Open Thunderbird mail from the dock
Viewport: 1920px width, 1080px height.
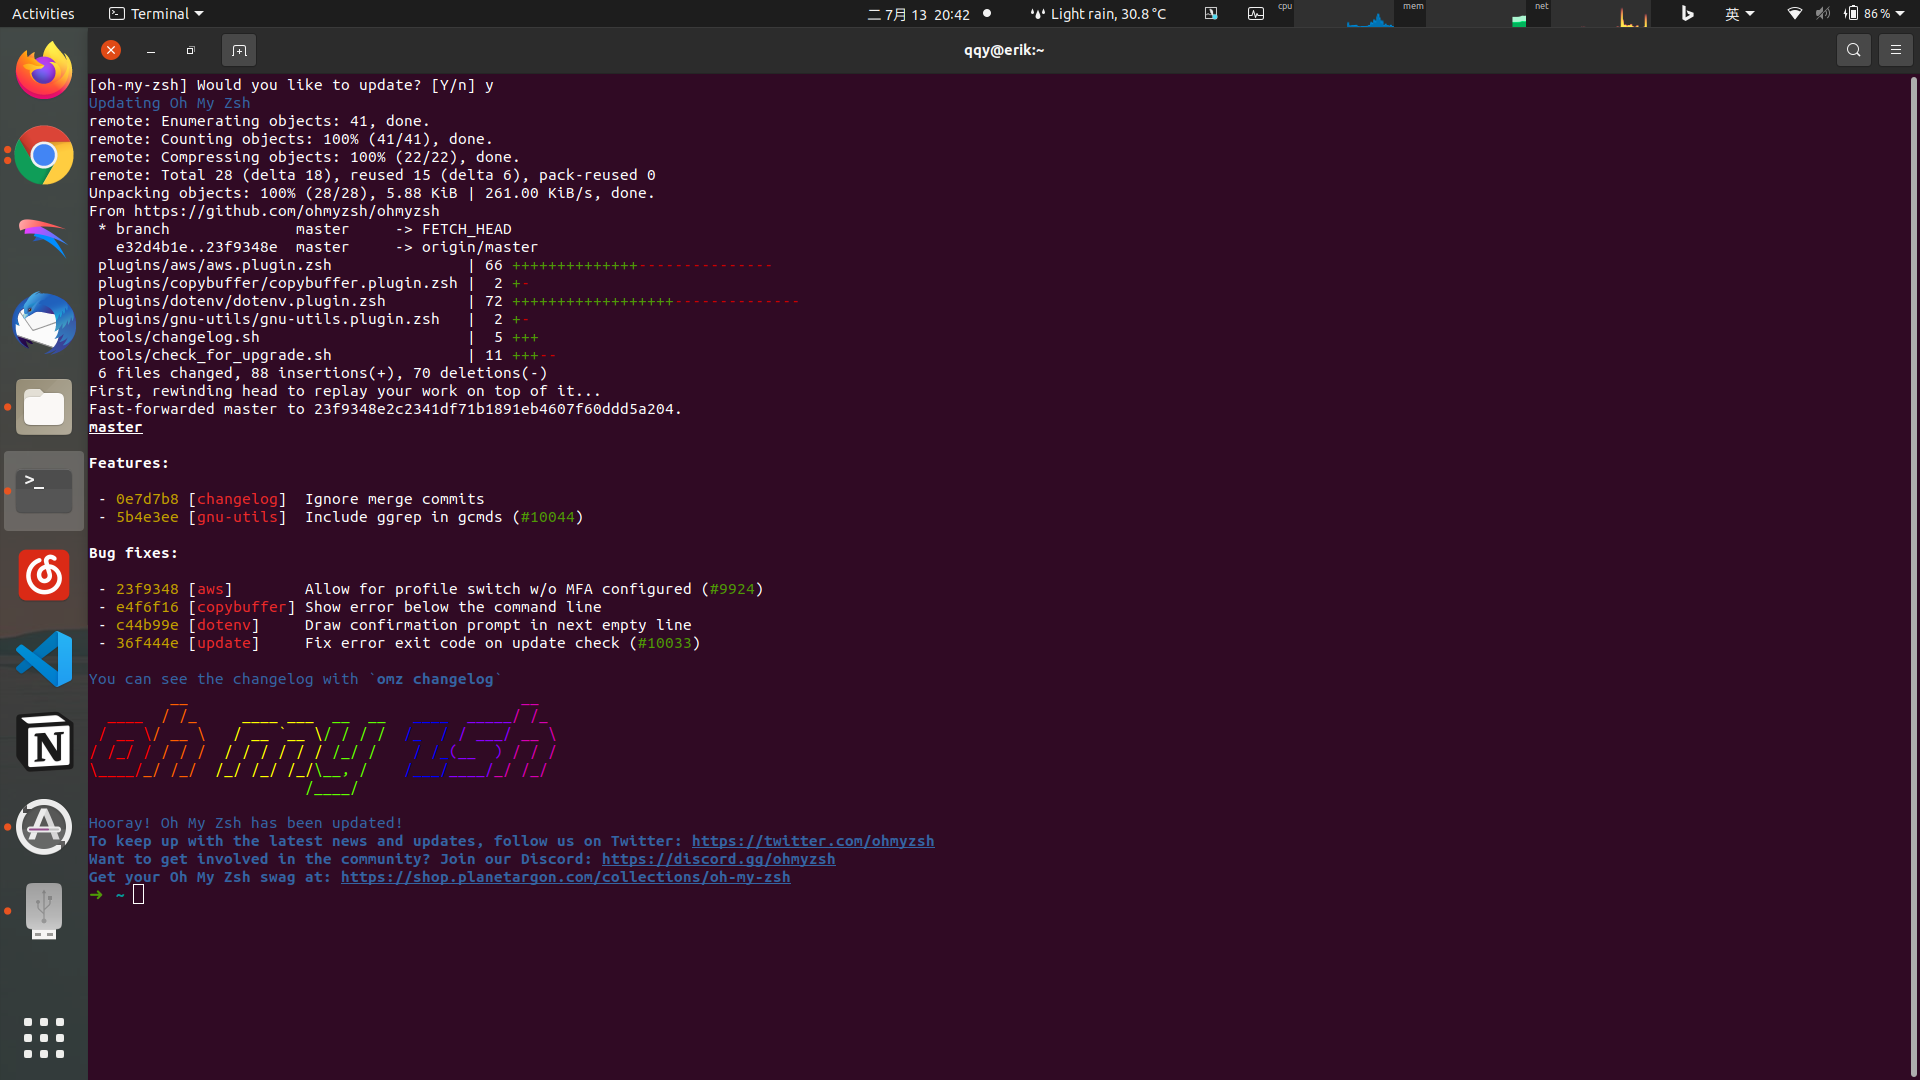(x=44, y=323)
